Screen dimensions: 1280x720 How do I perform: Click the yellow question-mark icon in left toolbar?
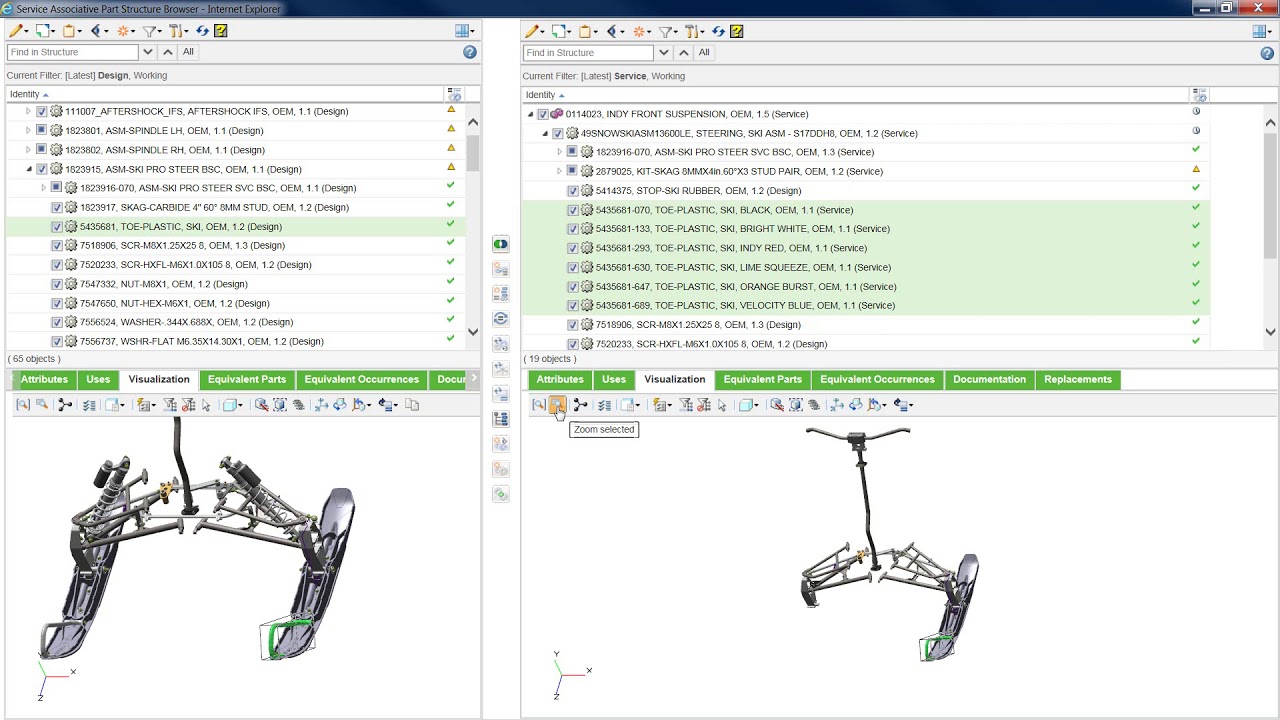[x=221, y=31]
